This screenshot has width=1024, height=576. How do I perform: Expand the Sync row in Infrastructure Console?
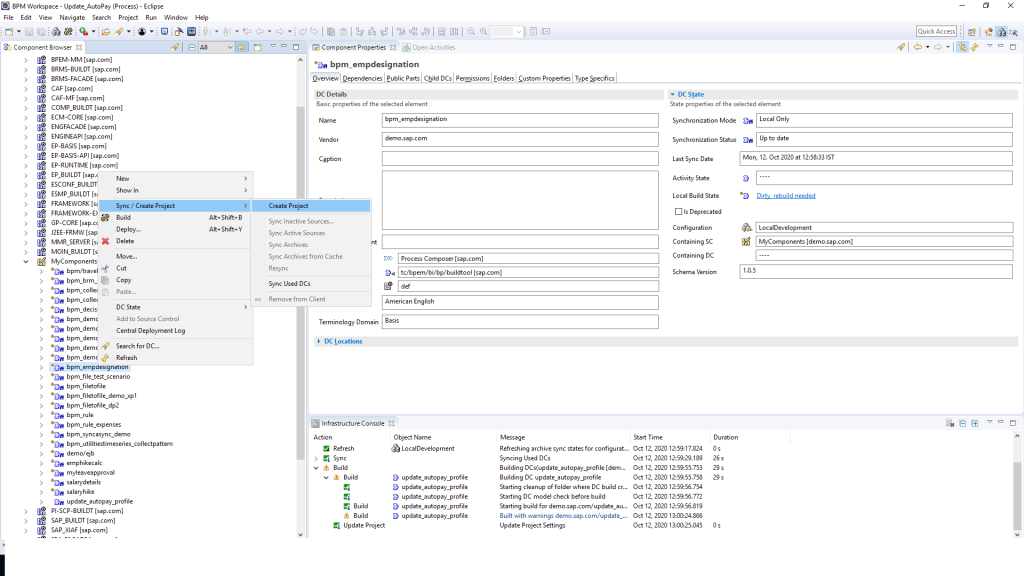316,458
